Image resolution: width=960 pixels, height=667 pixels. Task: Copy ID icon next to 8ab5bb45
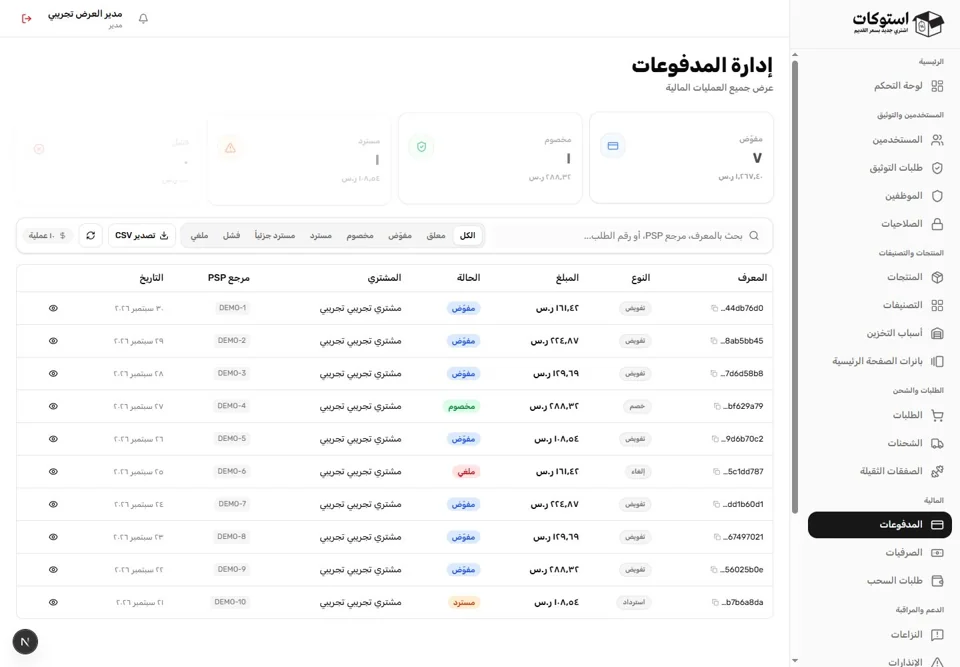tap(714, 341)
